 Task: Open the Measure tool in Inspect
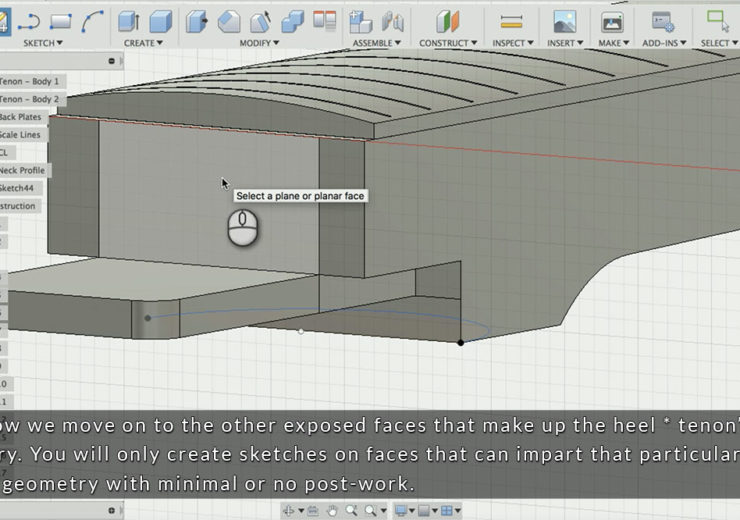click(511, 20)
